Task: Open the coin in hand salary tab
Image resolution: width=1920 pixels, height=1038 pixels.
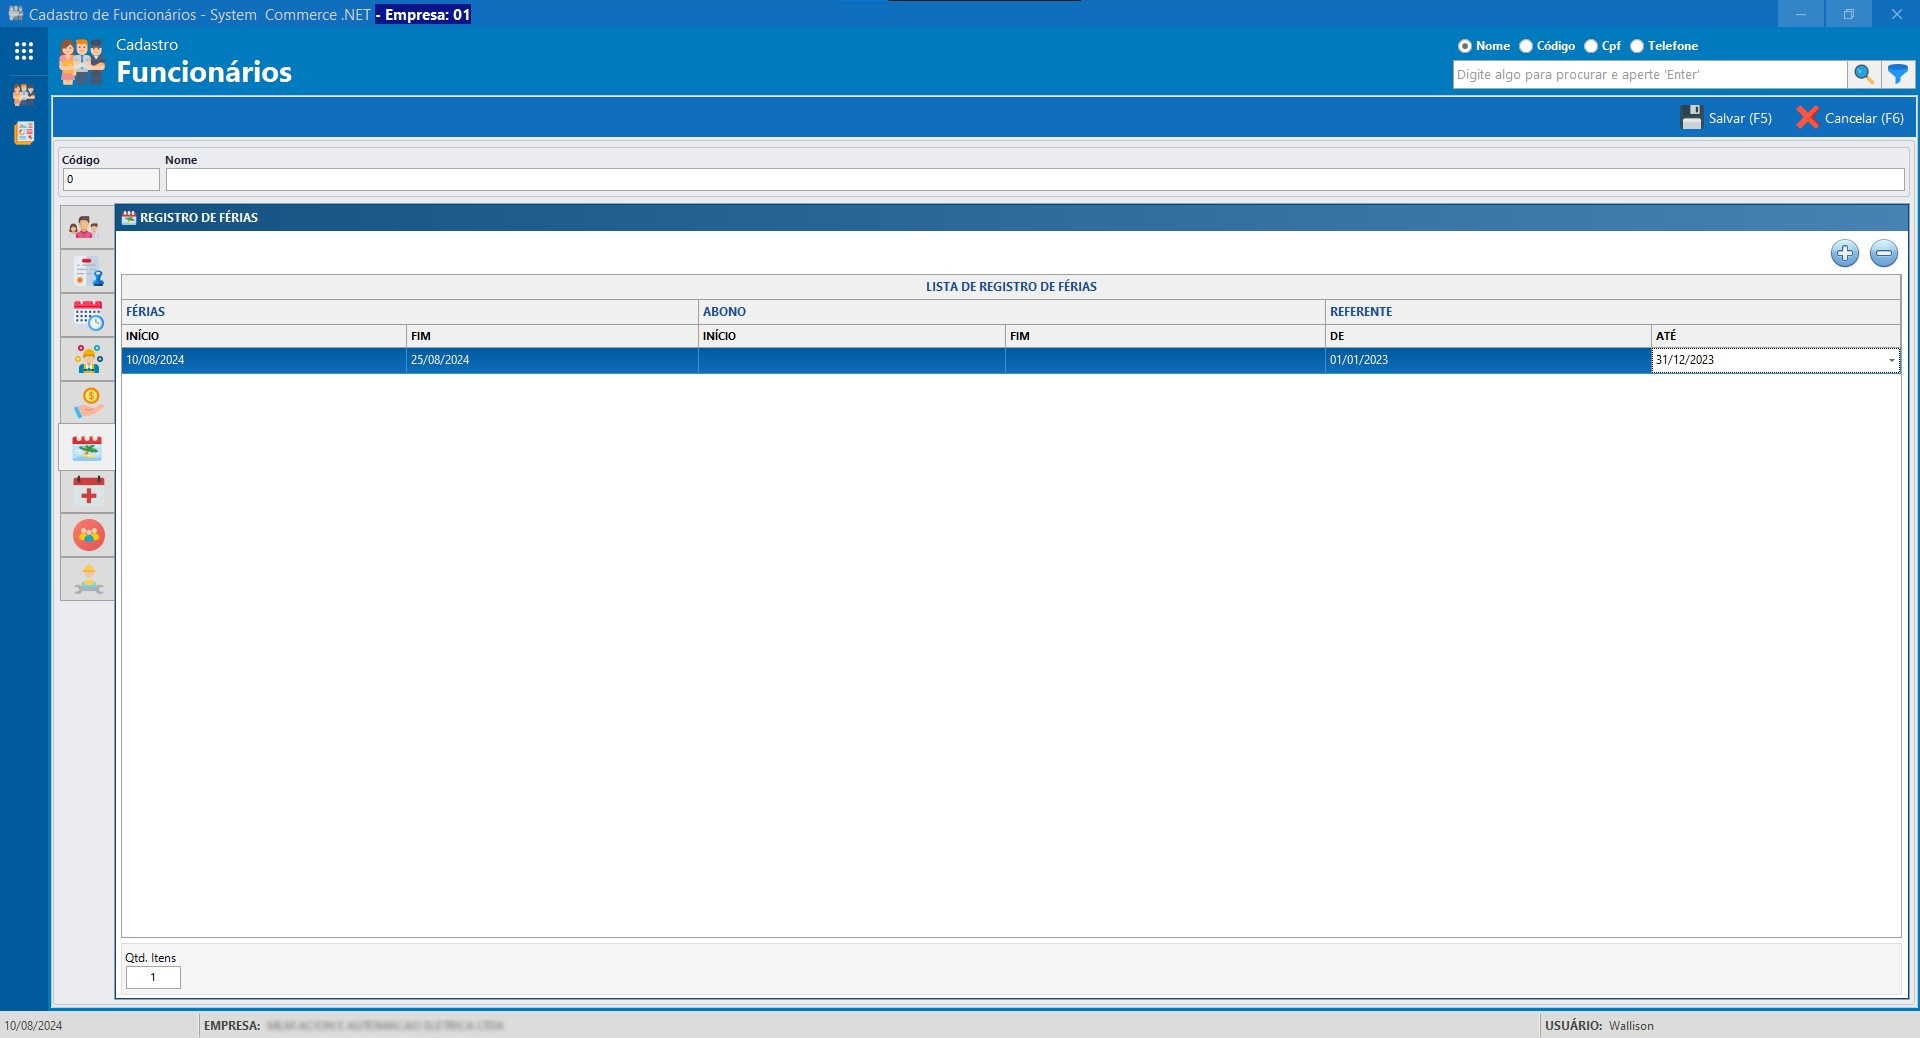Action: click(x=88, y=403)
